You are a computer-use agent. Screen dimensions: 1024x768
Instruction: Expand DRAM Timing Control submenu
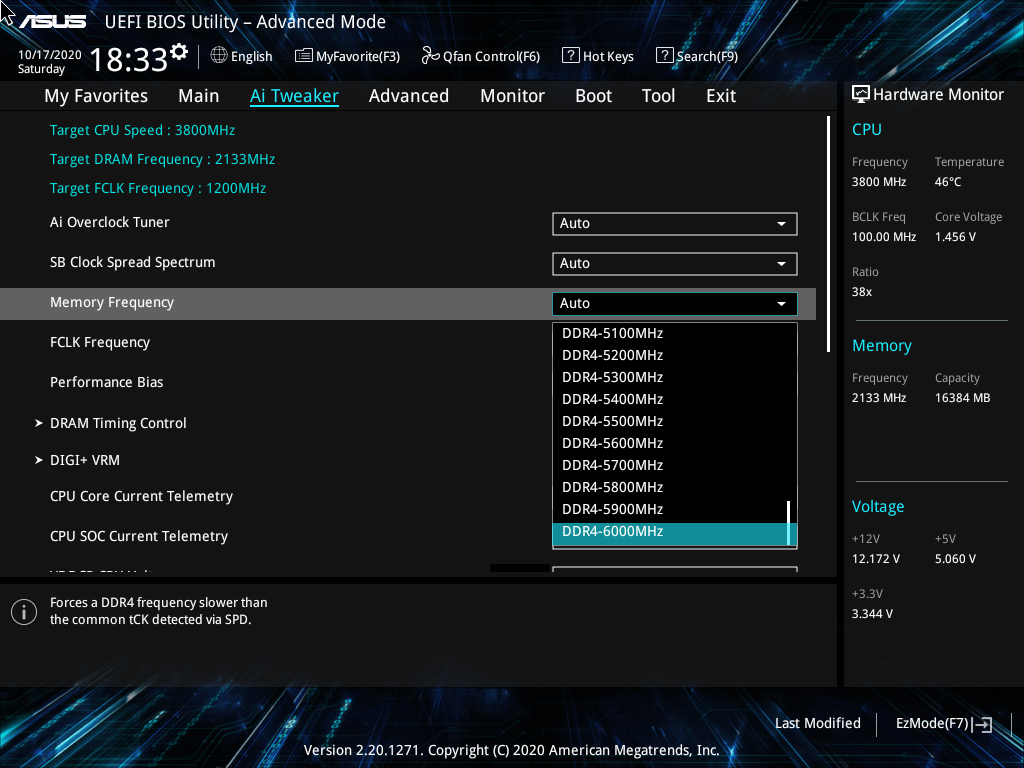click(118, 423)
